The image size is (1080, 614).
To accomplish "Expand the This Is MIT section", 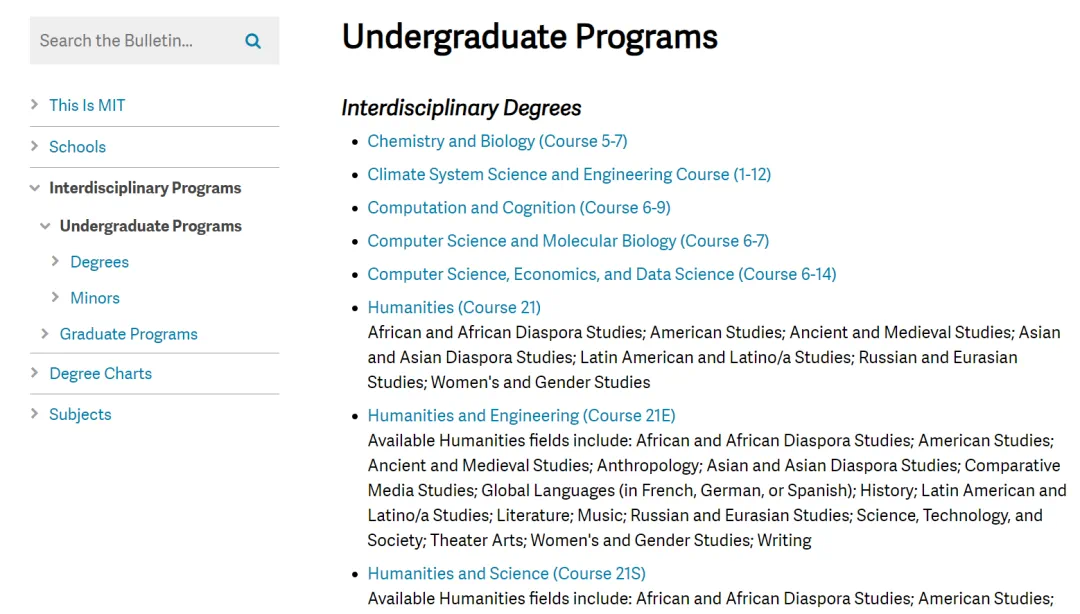I will 34,105.
